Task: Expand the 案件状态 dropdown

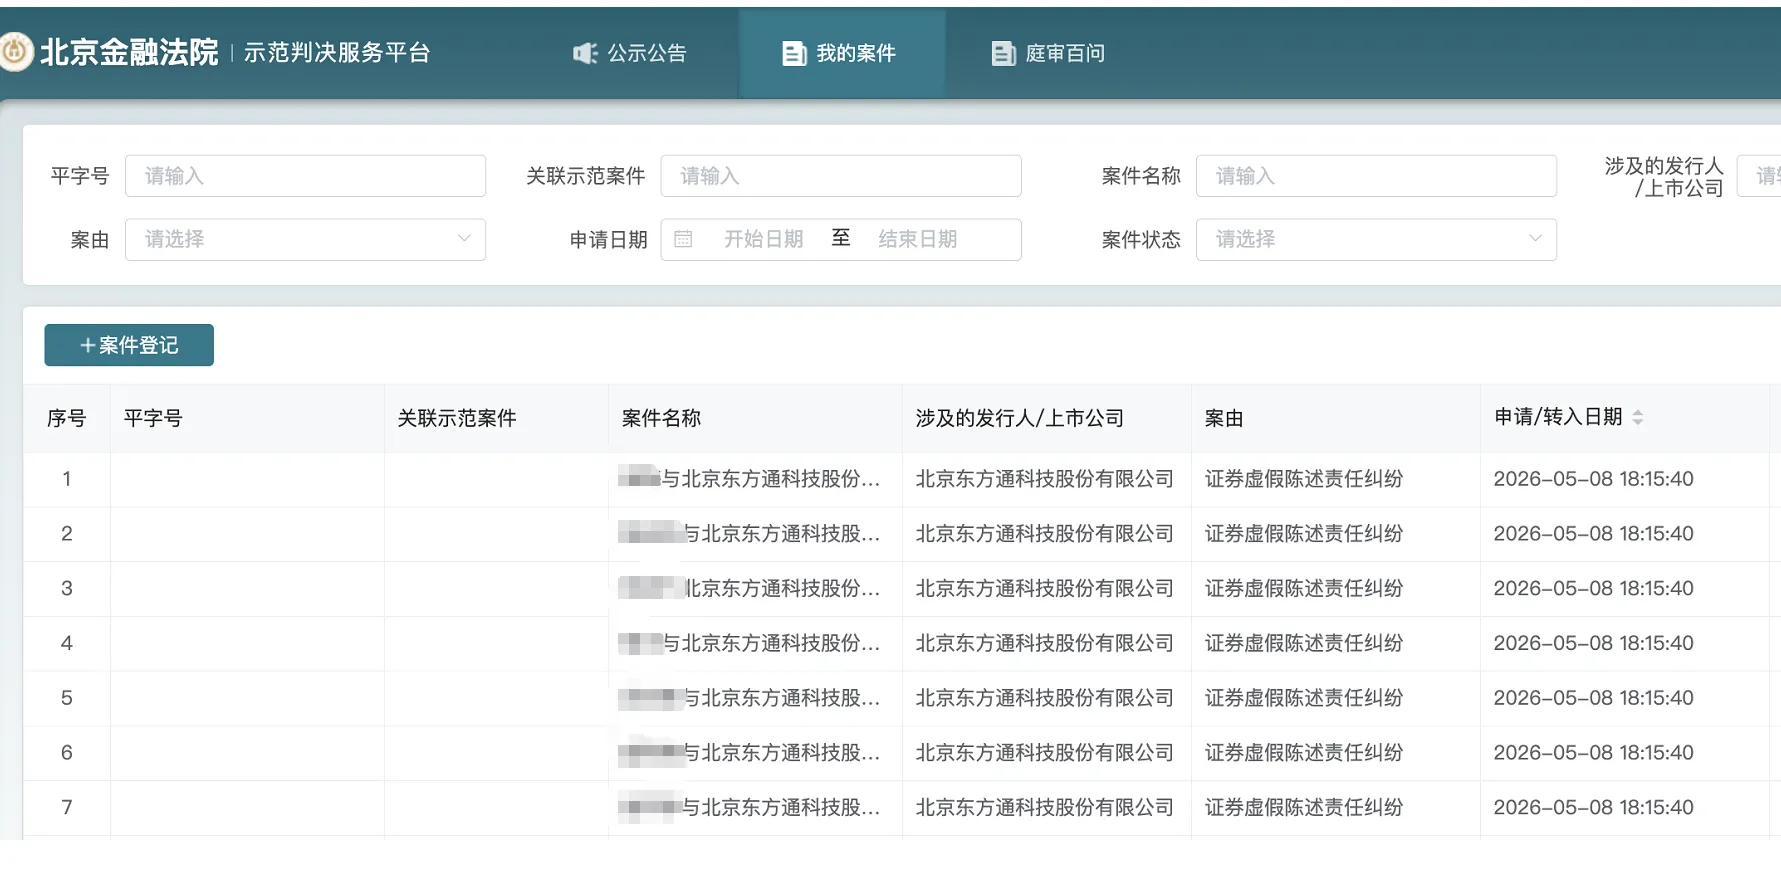Action: pyautogui.click(x=1376, y=239)
